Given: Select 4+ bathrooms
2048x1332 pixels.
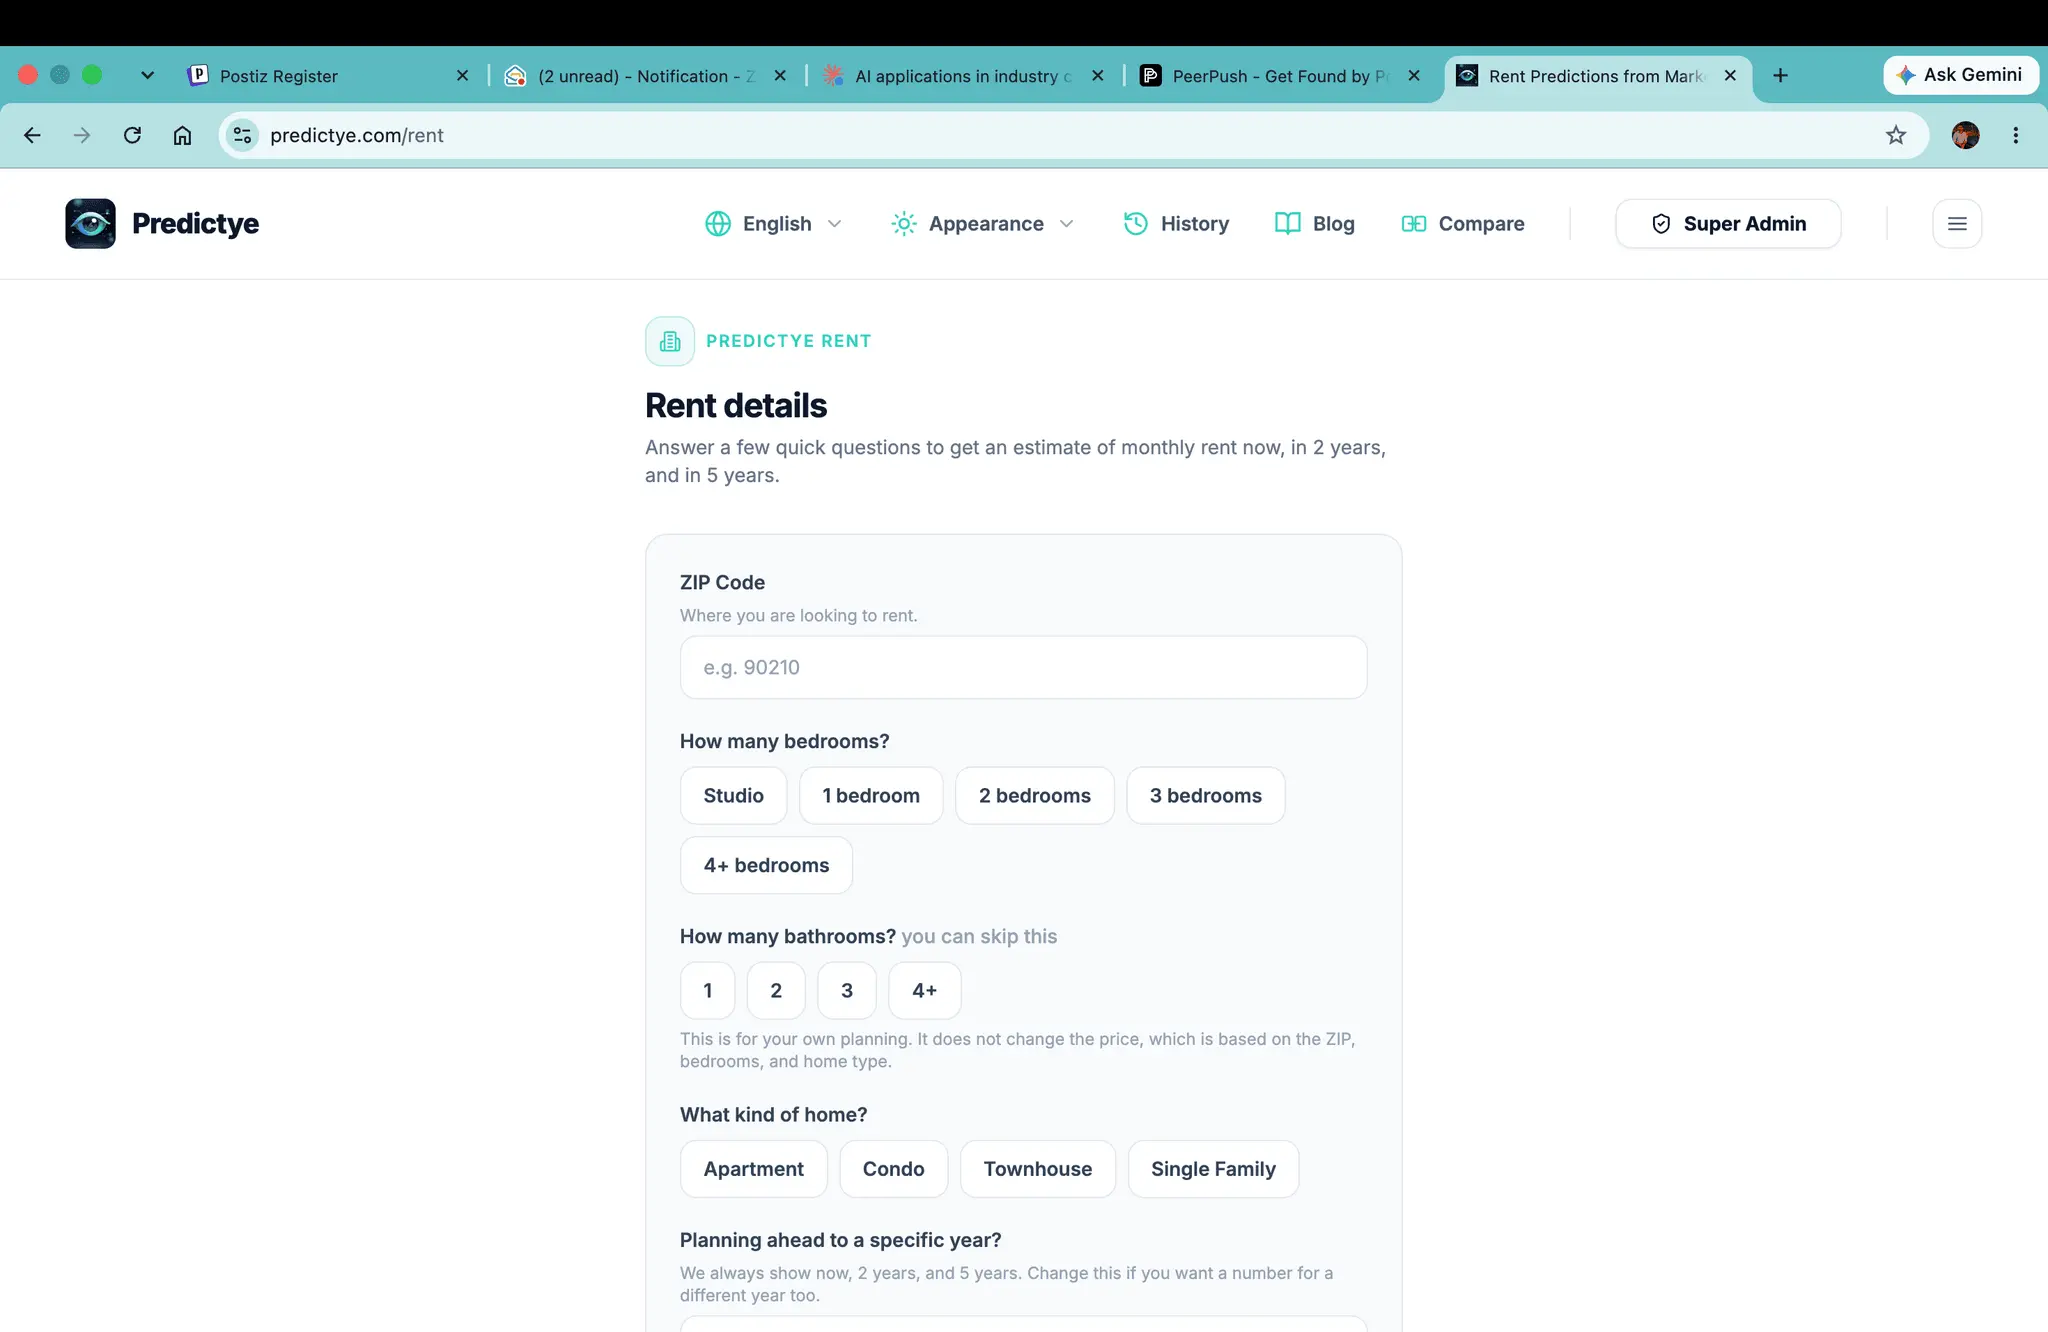Looking at the screenshot, I should click(x=925, y=990).
